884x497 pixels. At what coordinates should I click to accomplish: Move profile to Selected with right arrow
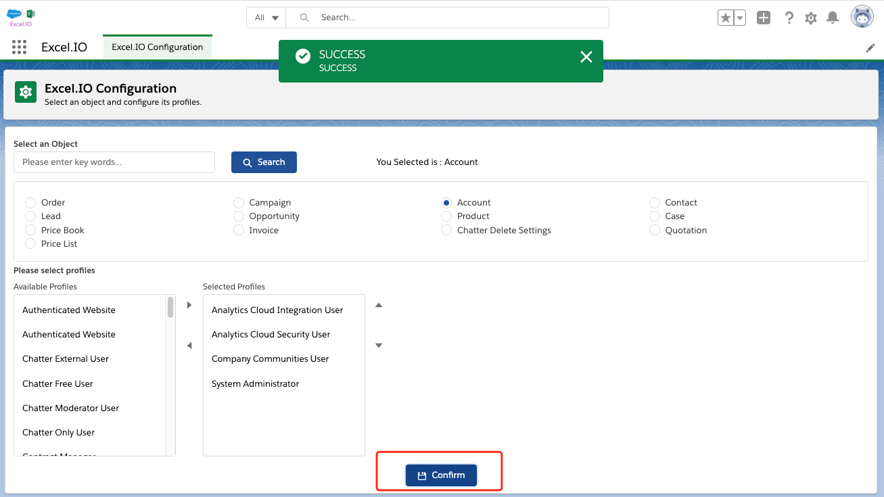189,305
